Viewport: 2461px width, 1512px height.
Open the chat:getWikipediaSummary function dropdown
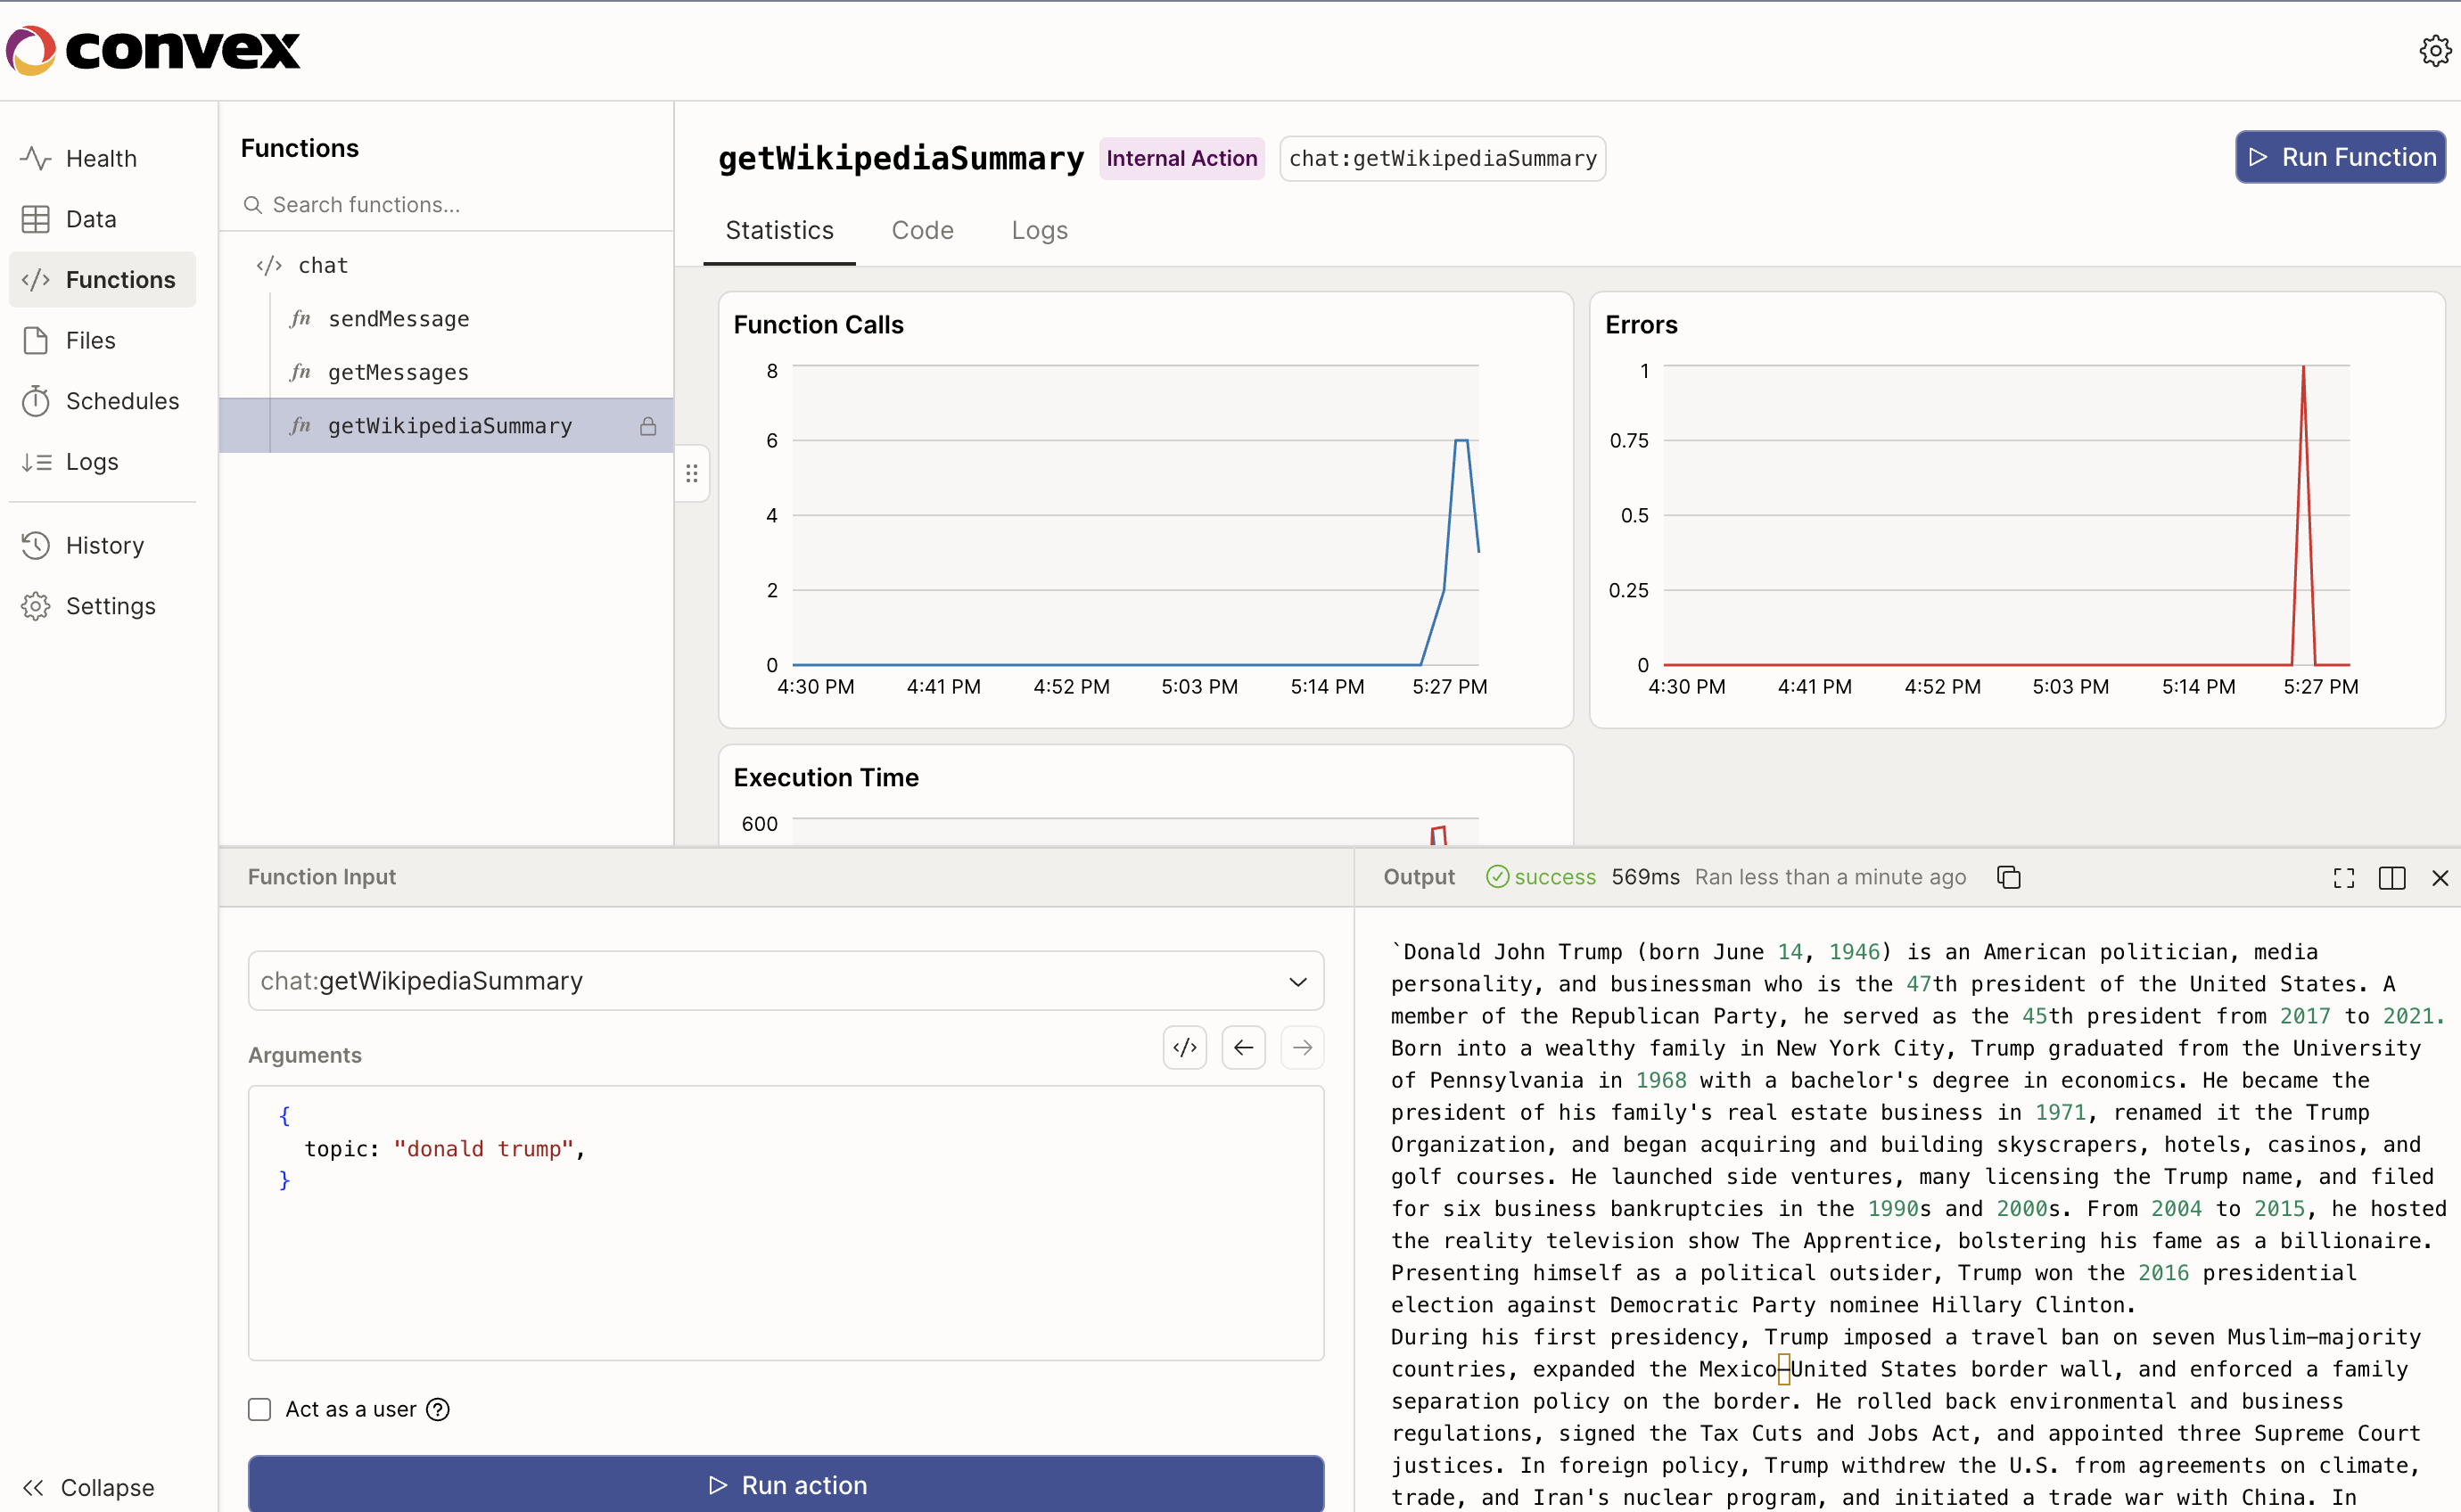pos(786,981)
